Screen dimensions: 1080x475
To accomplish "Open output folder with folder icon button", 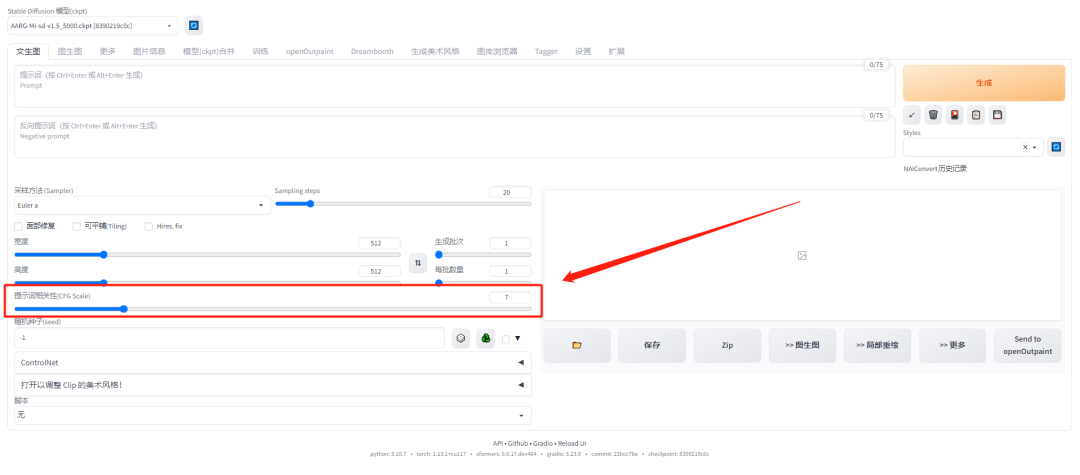I will coord(577,345).
